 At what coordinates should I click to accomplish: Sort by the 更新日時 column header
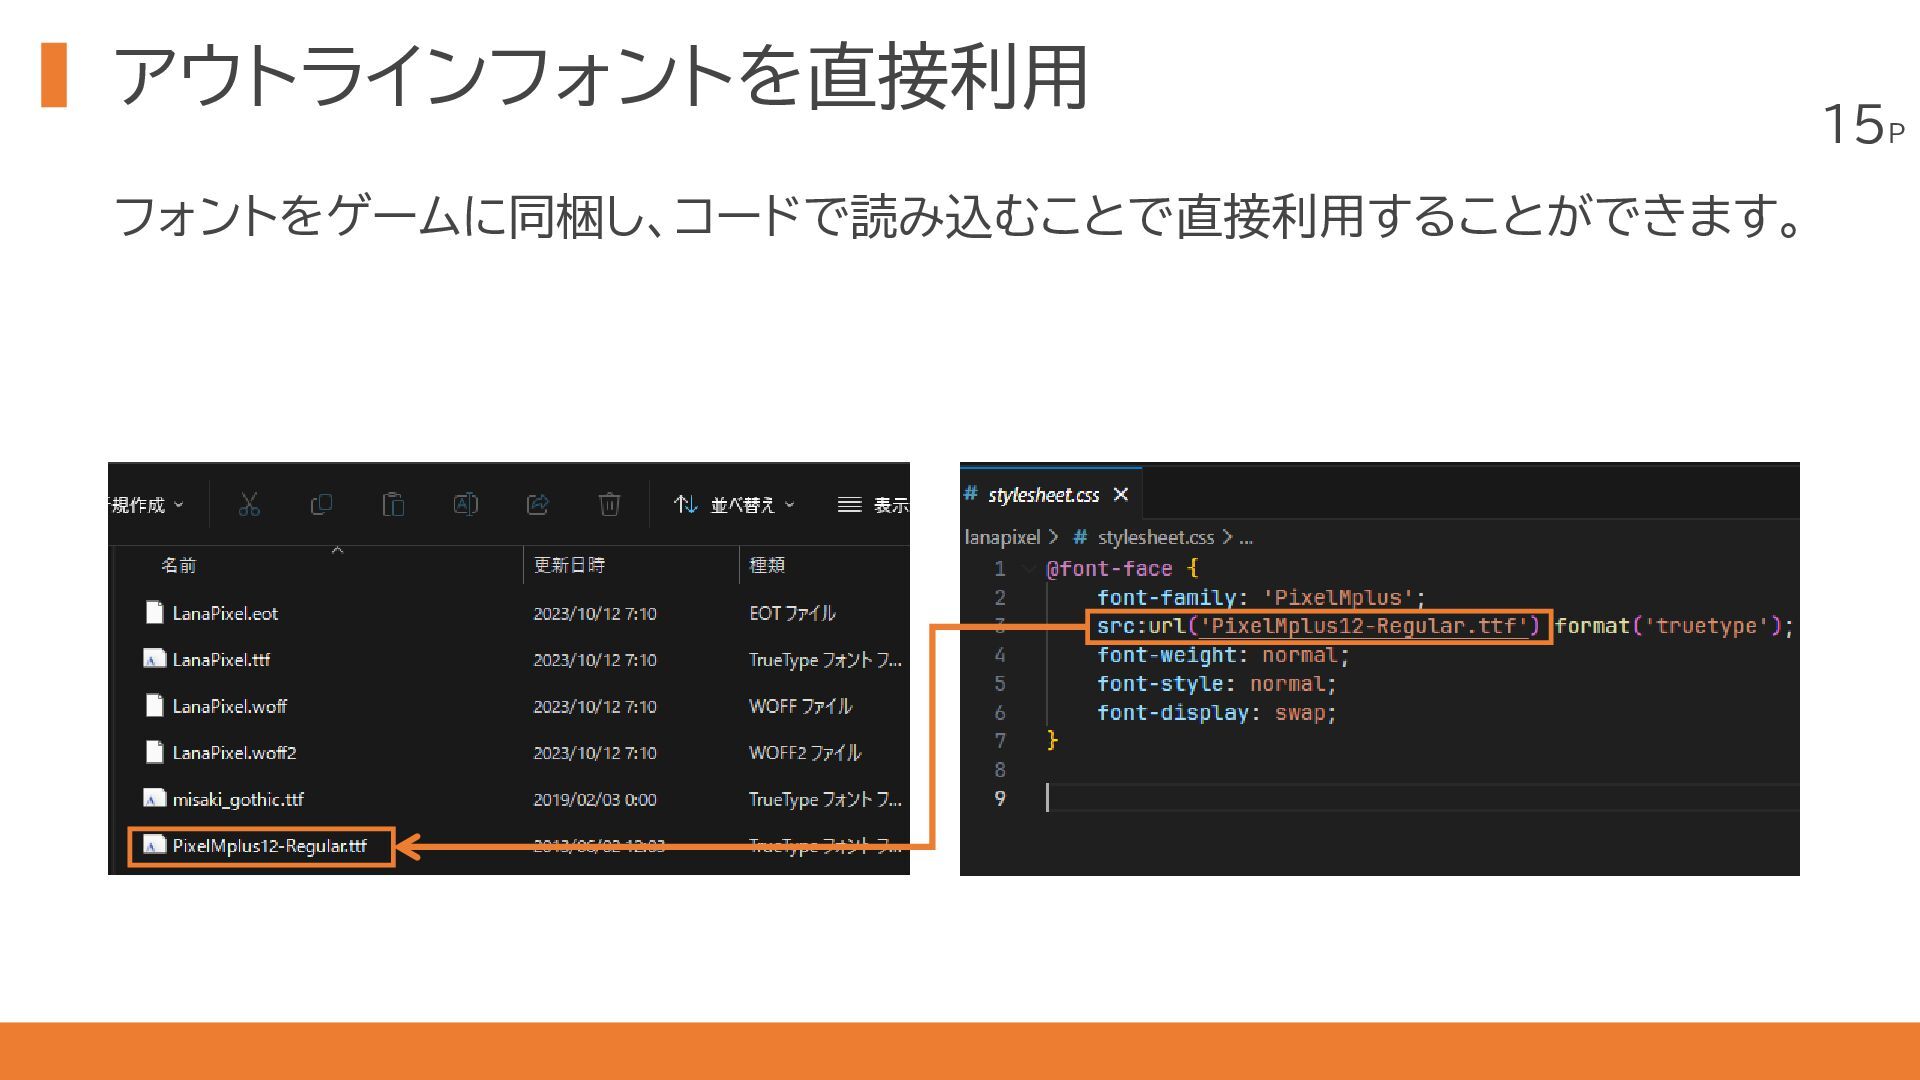pos(569,565)
